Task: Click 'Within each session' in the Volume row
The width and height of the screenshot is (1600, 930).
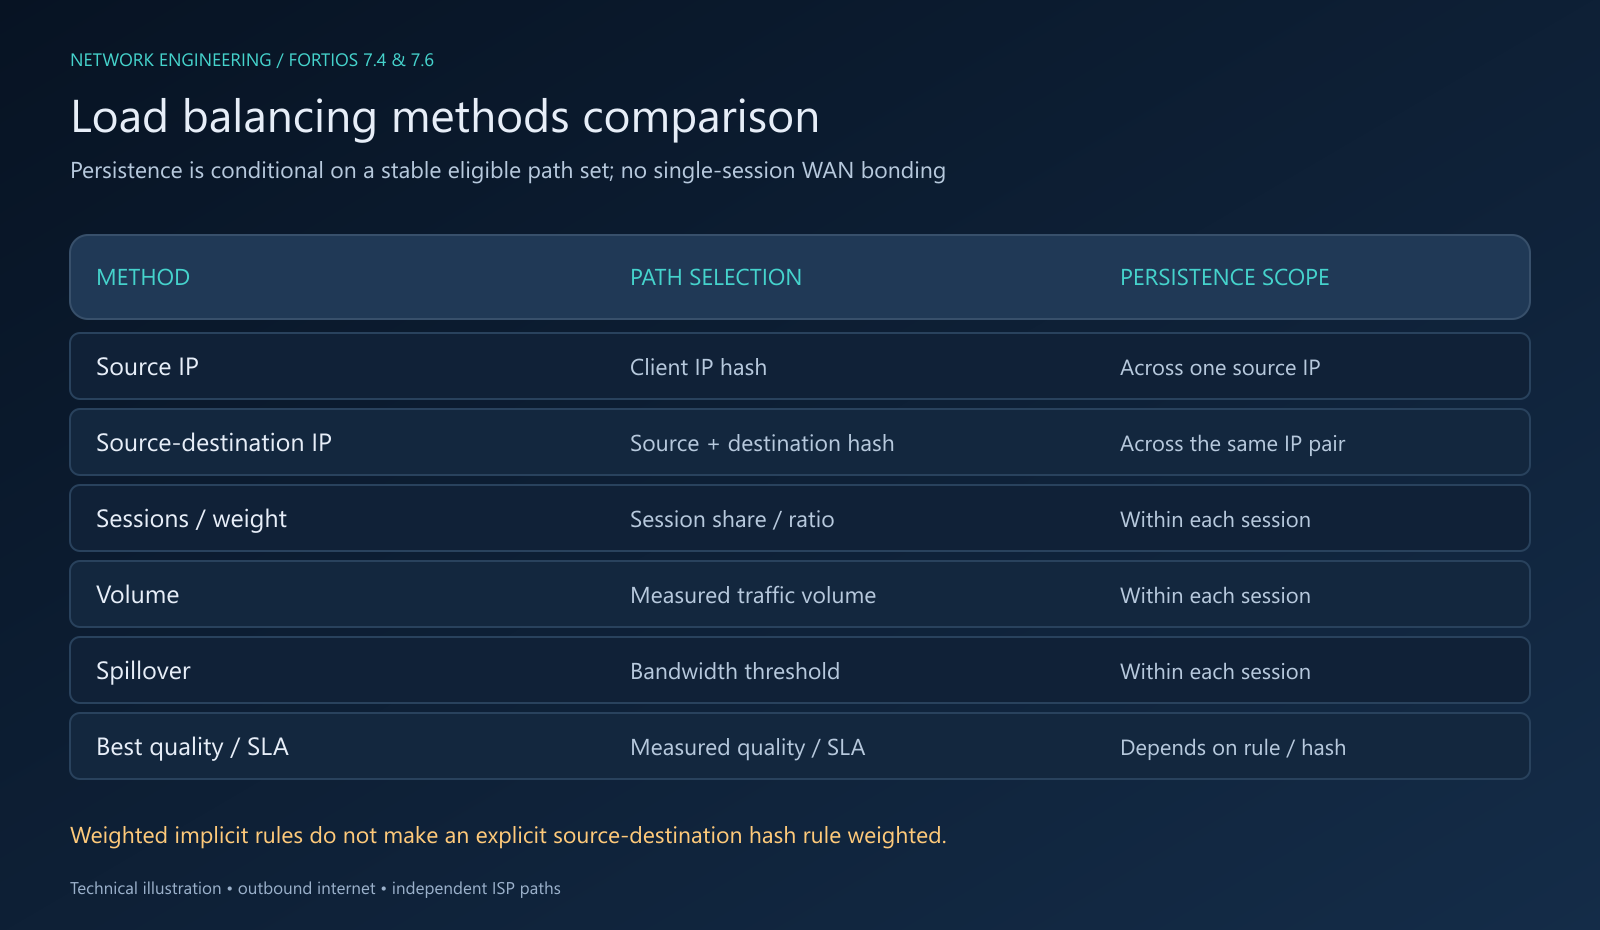Action: point(1215,595)
